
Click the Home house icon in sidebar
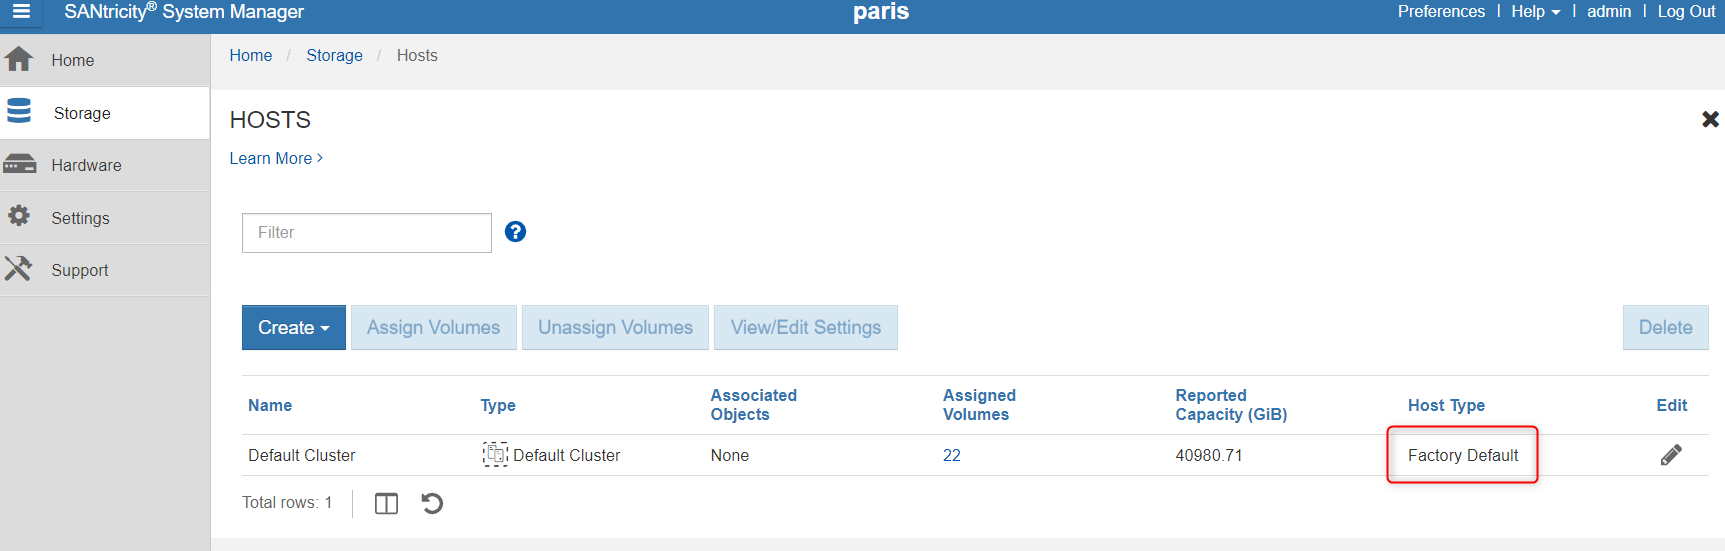pos(19,60)
